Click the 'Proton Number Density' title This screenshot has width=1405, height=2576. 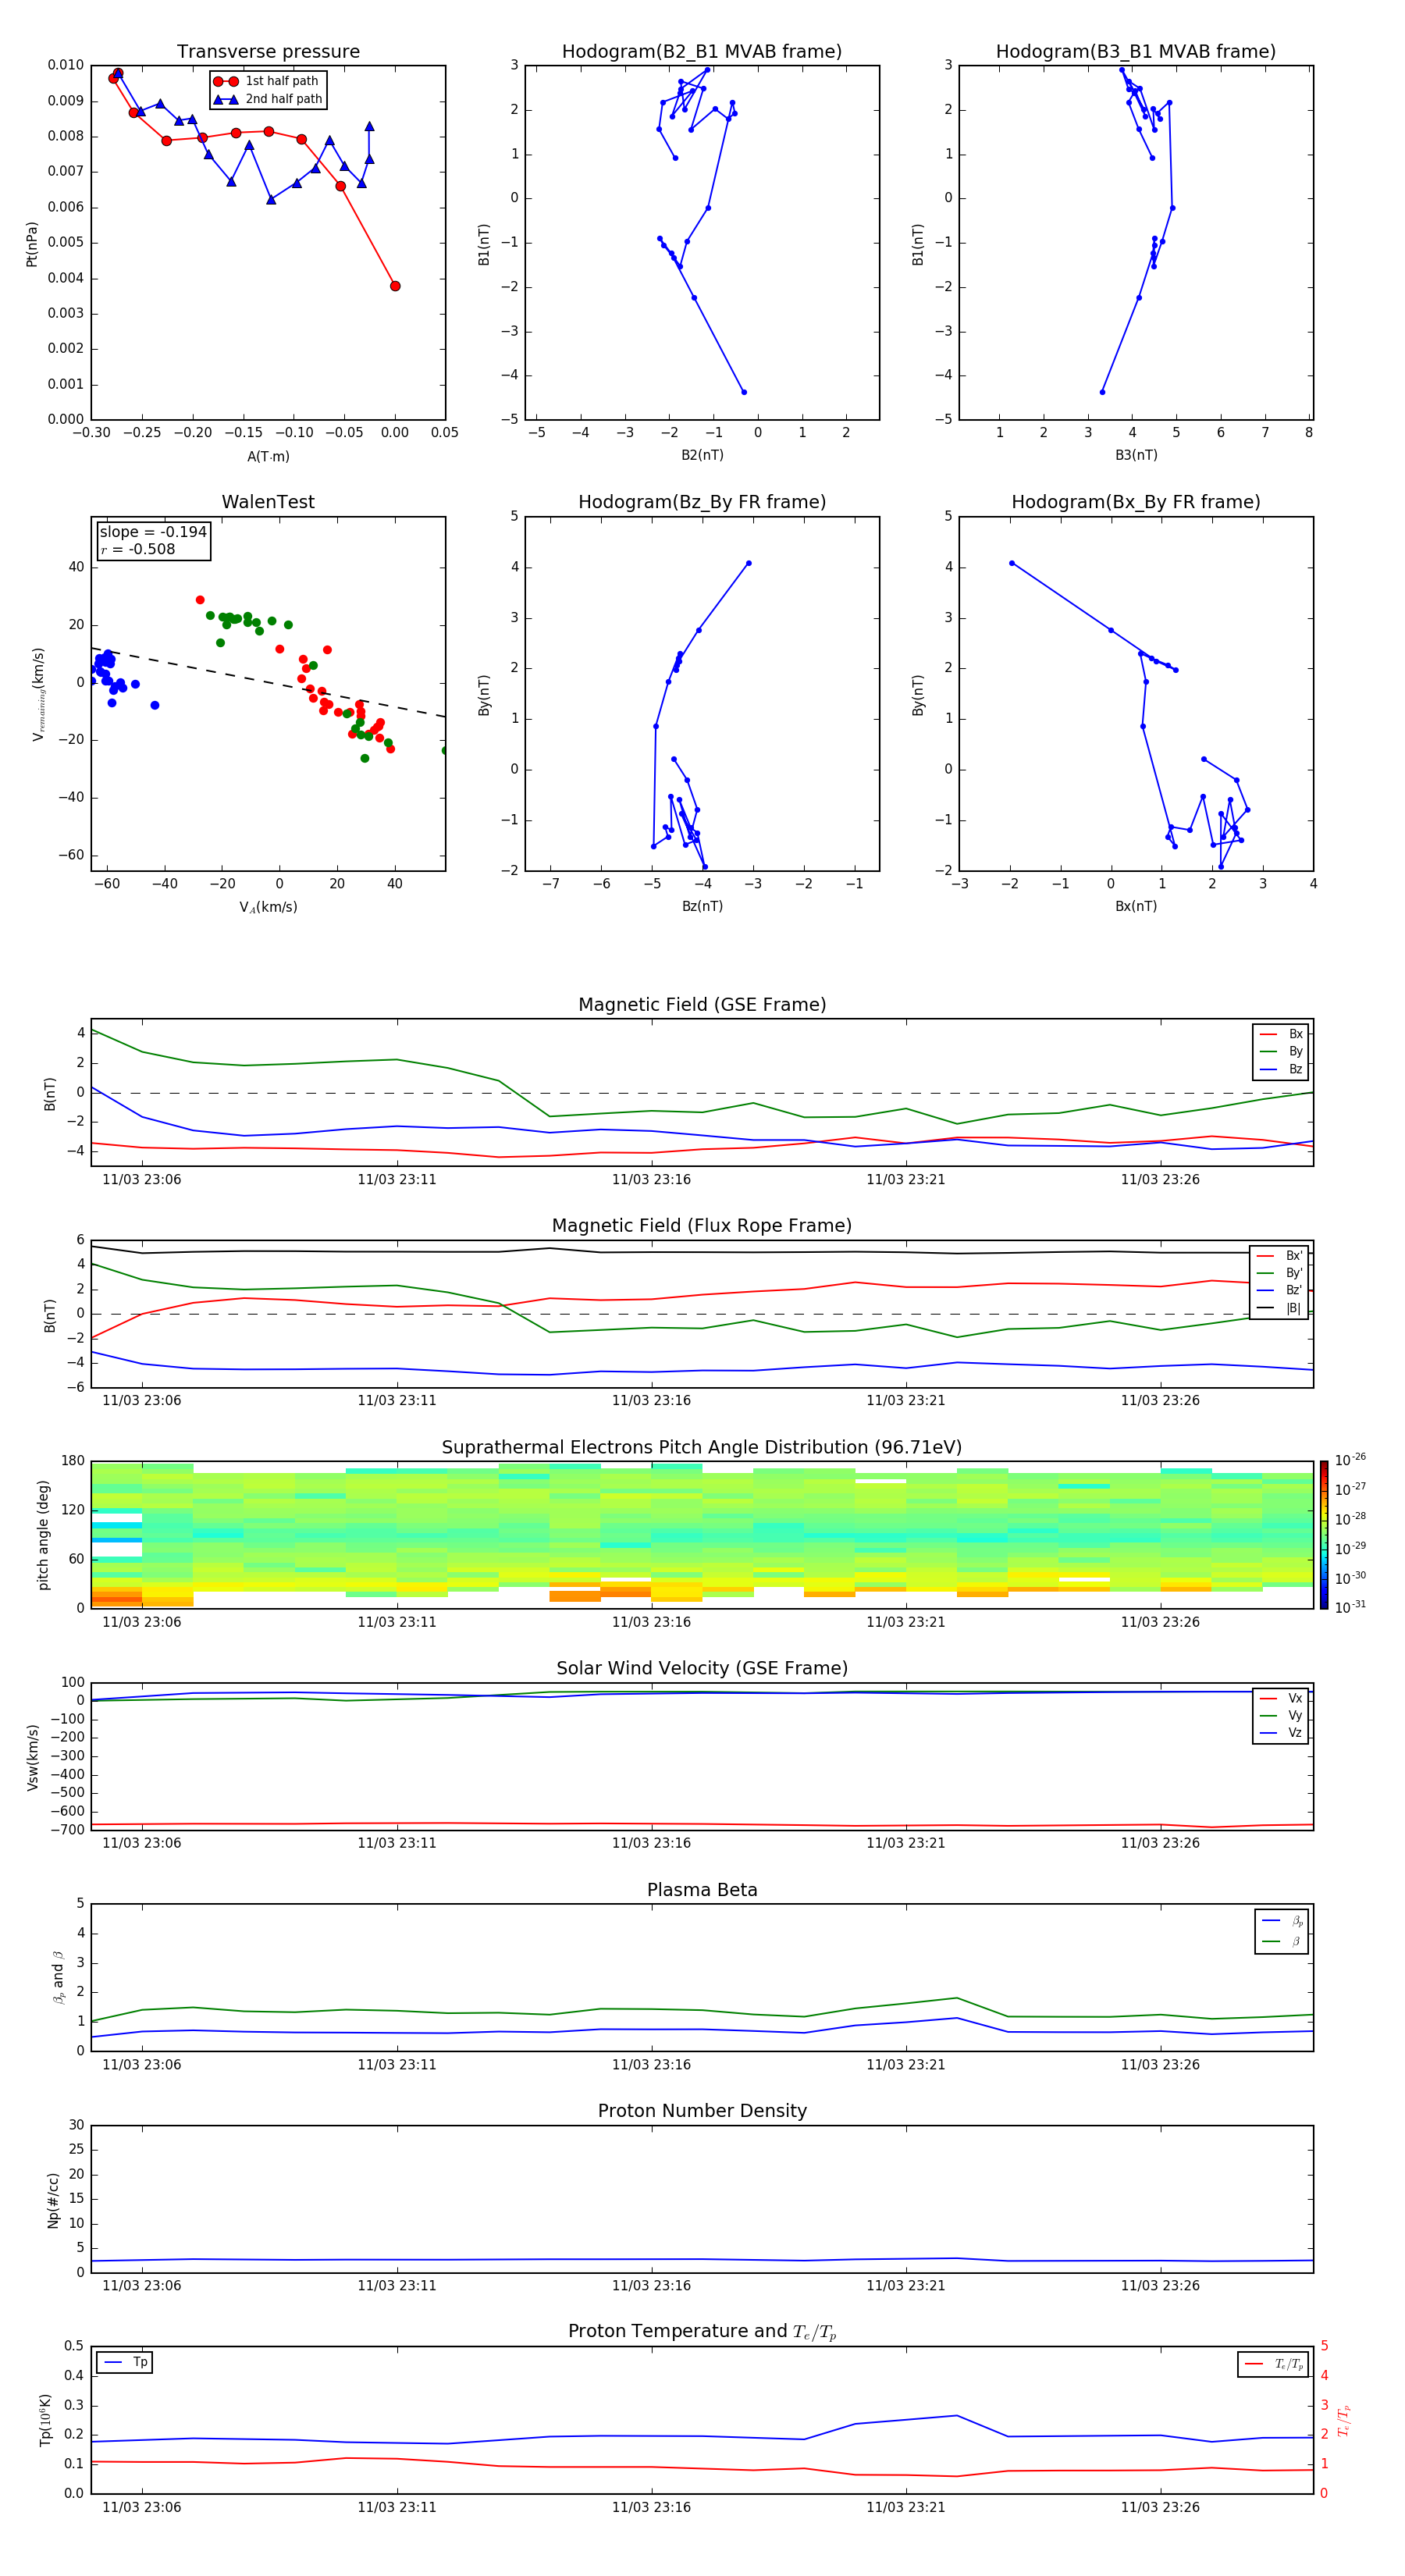(702, 2111)
